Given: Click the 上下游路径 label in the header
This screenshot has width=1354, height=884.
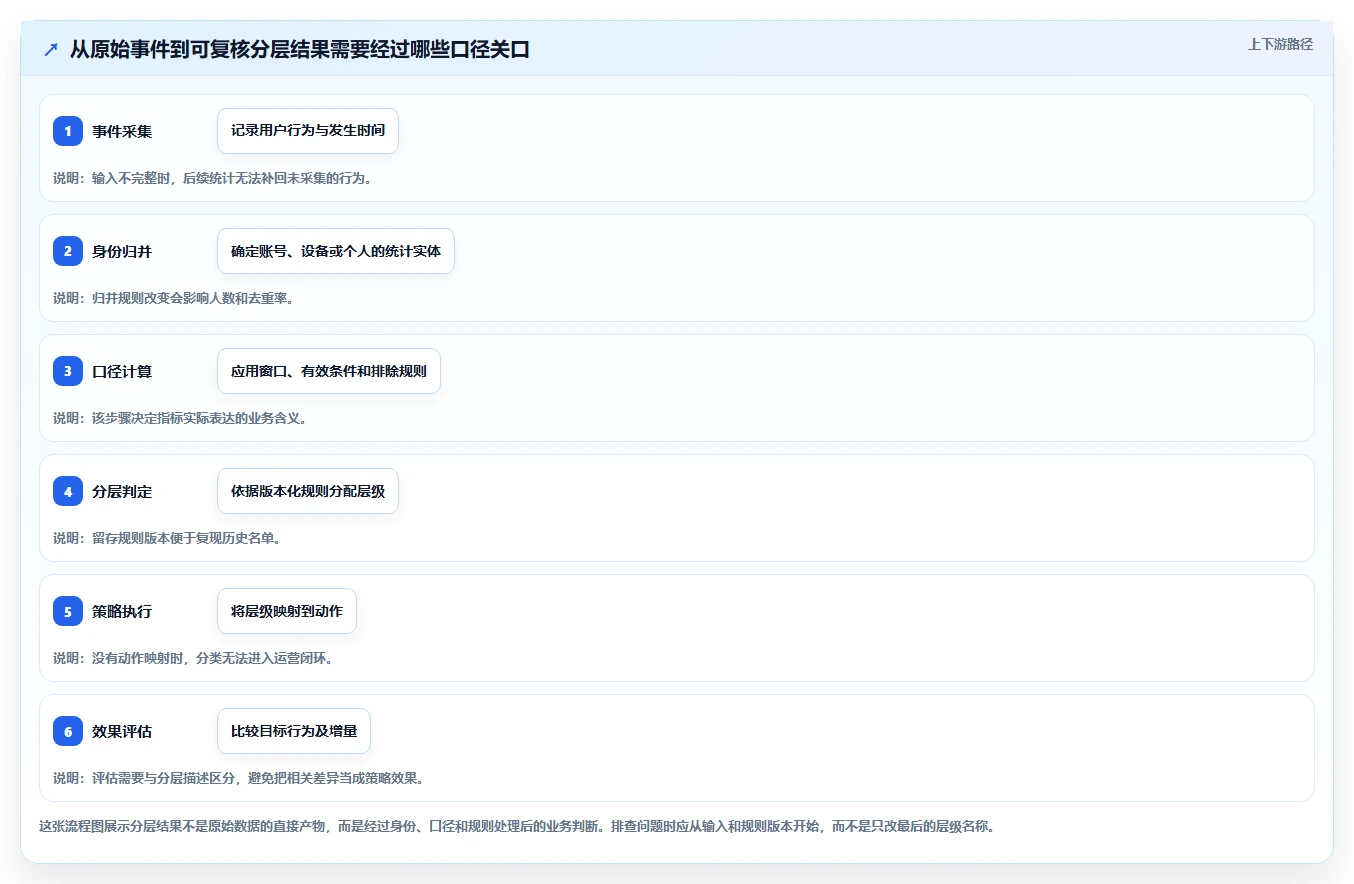Looking at the screenshot, I should point(1280,44).
